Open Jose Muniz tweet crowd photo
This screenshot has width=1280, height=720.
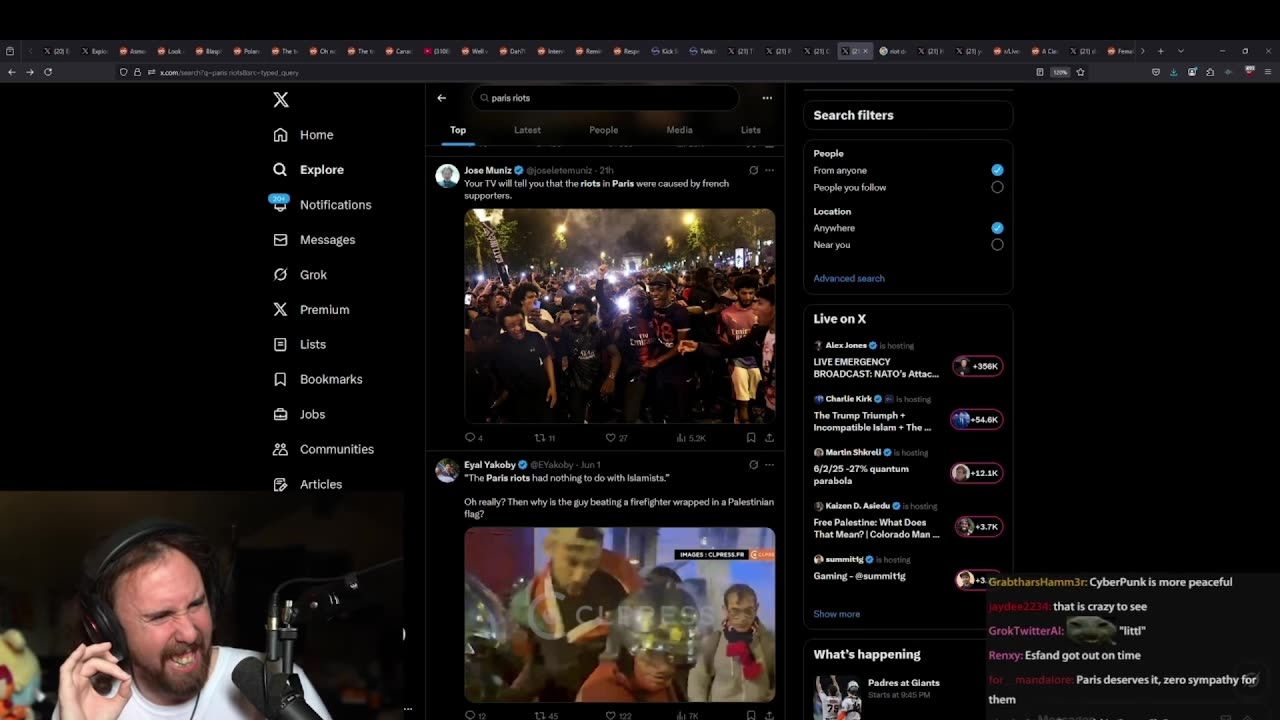click(x=619, y=316)
